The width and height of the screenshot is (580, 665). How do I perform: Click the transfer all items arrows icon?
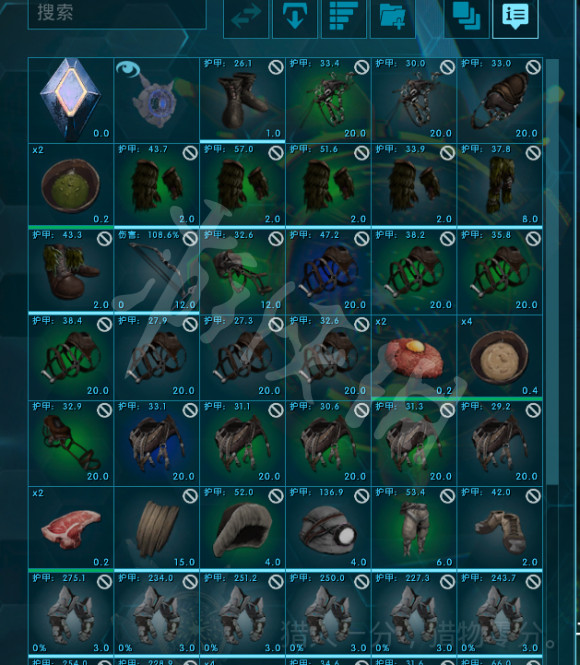(246, 17)
